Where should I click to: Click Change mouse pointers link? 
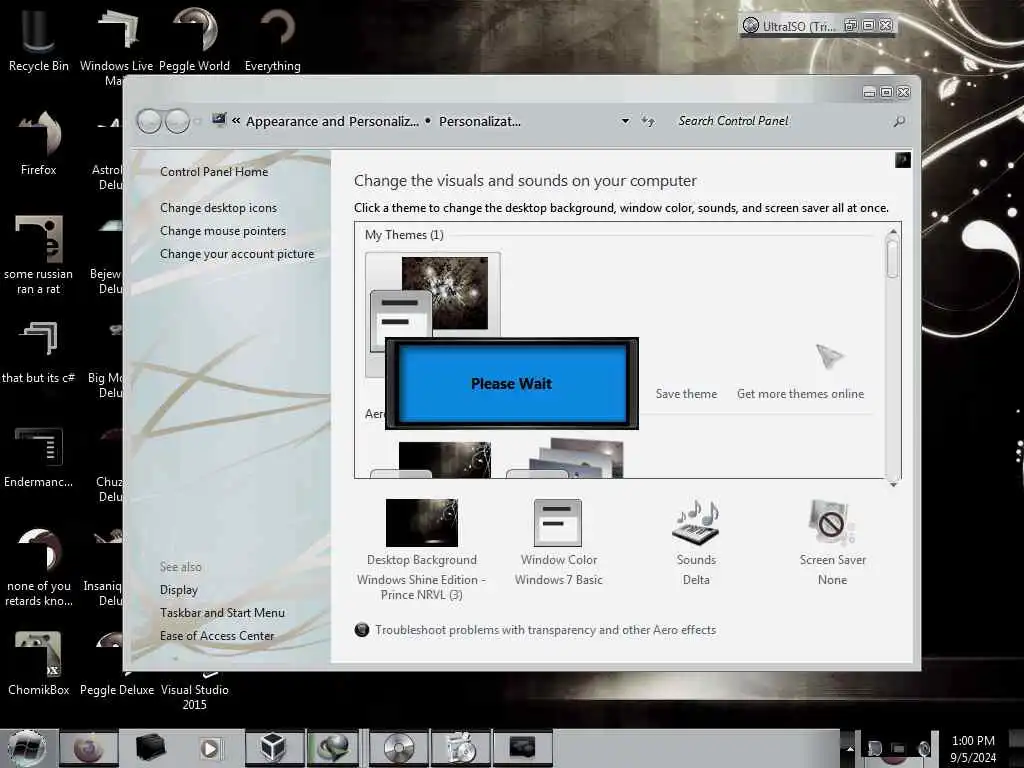pos(223,231)
